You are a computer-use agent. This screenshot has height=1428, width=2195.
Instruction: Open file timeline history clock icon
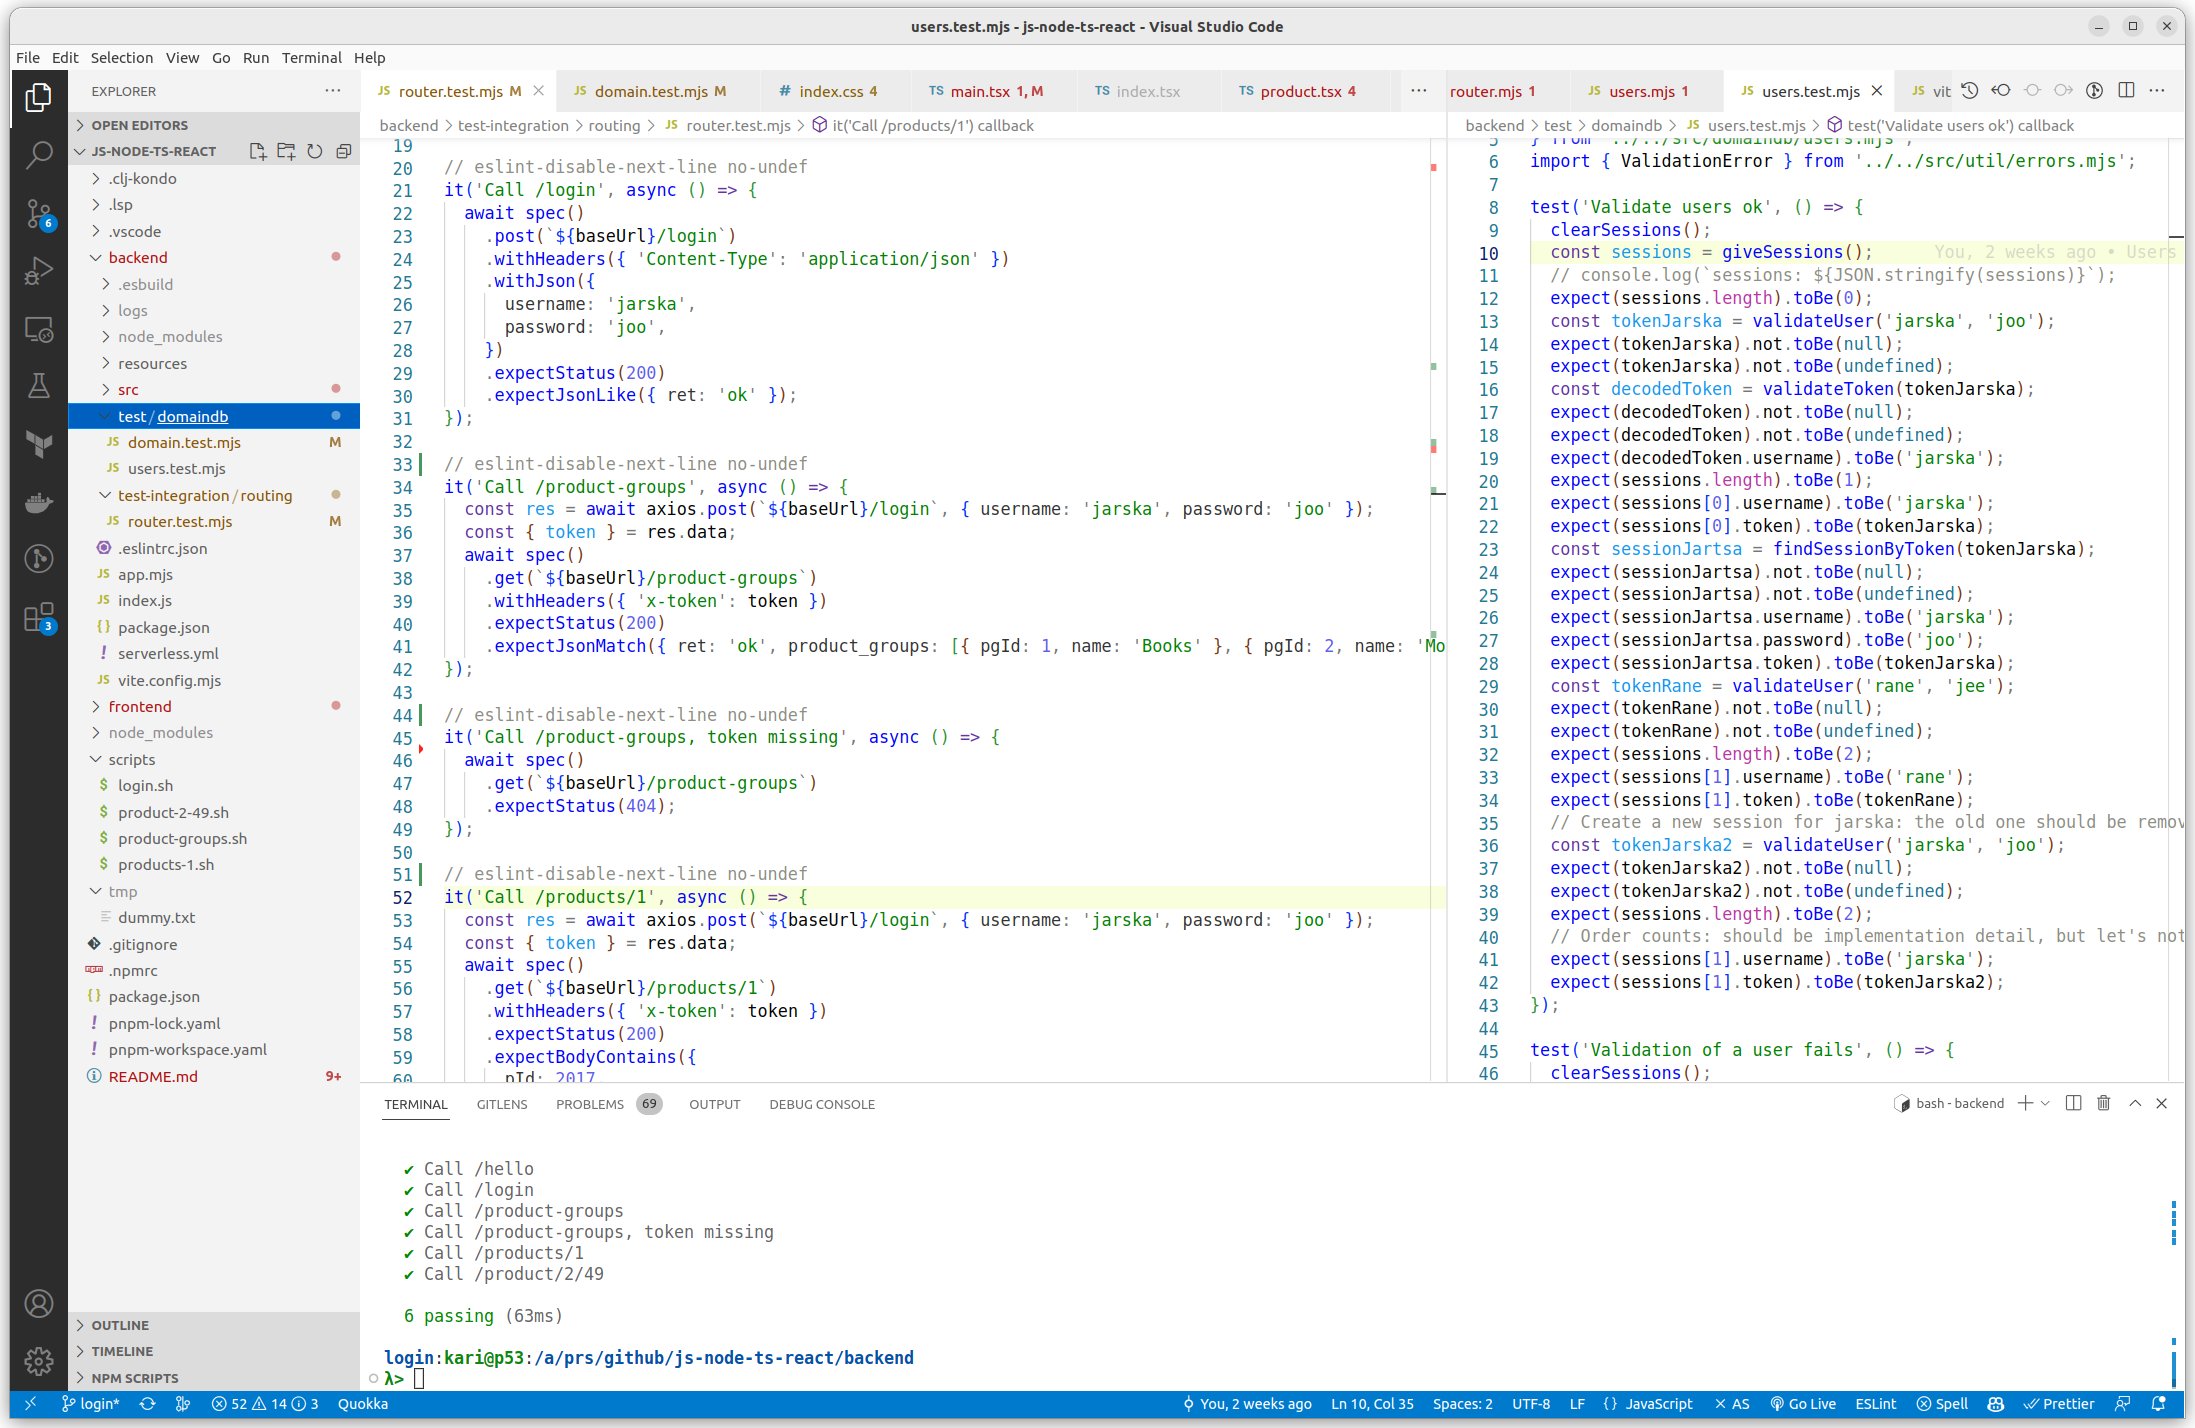pyautogui.click(x=1969, y=91)
